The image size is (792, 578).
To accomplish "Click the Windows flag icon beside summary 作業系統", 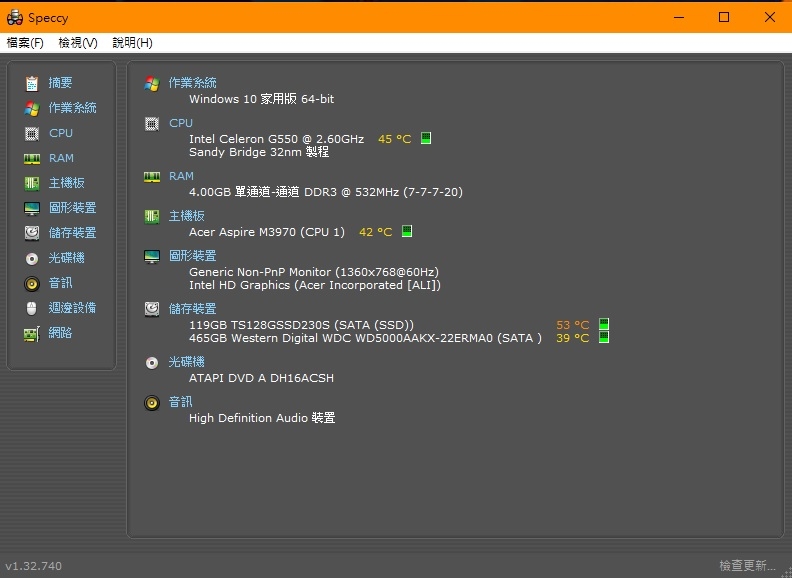I will [x=152, y=83].
